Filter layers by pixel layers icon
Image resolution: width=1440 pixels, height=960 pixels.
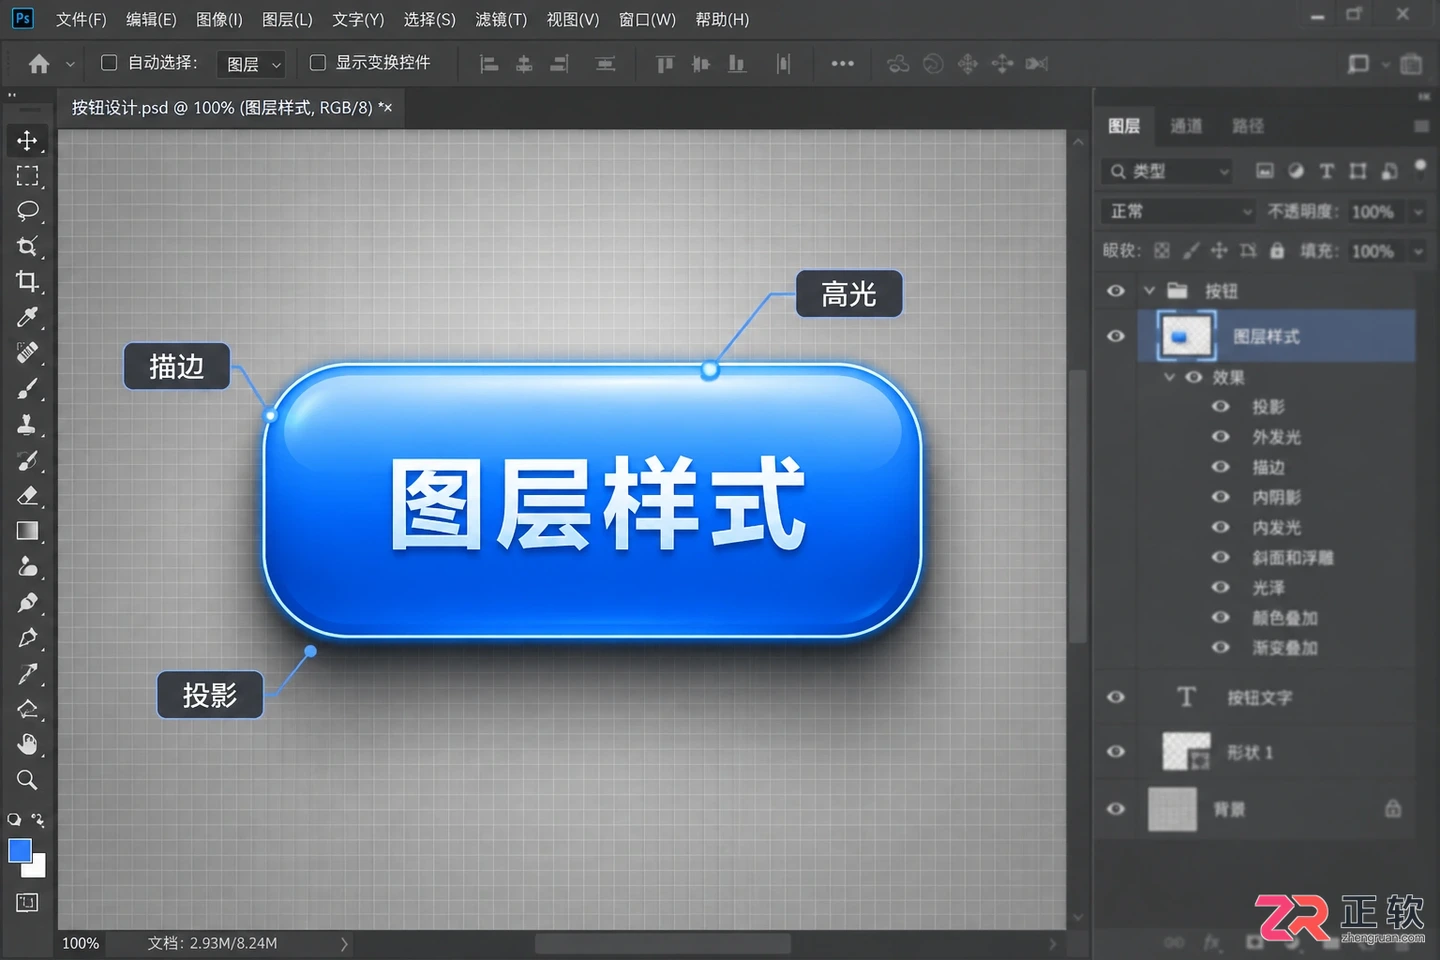(1265, 171)
